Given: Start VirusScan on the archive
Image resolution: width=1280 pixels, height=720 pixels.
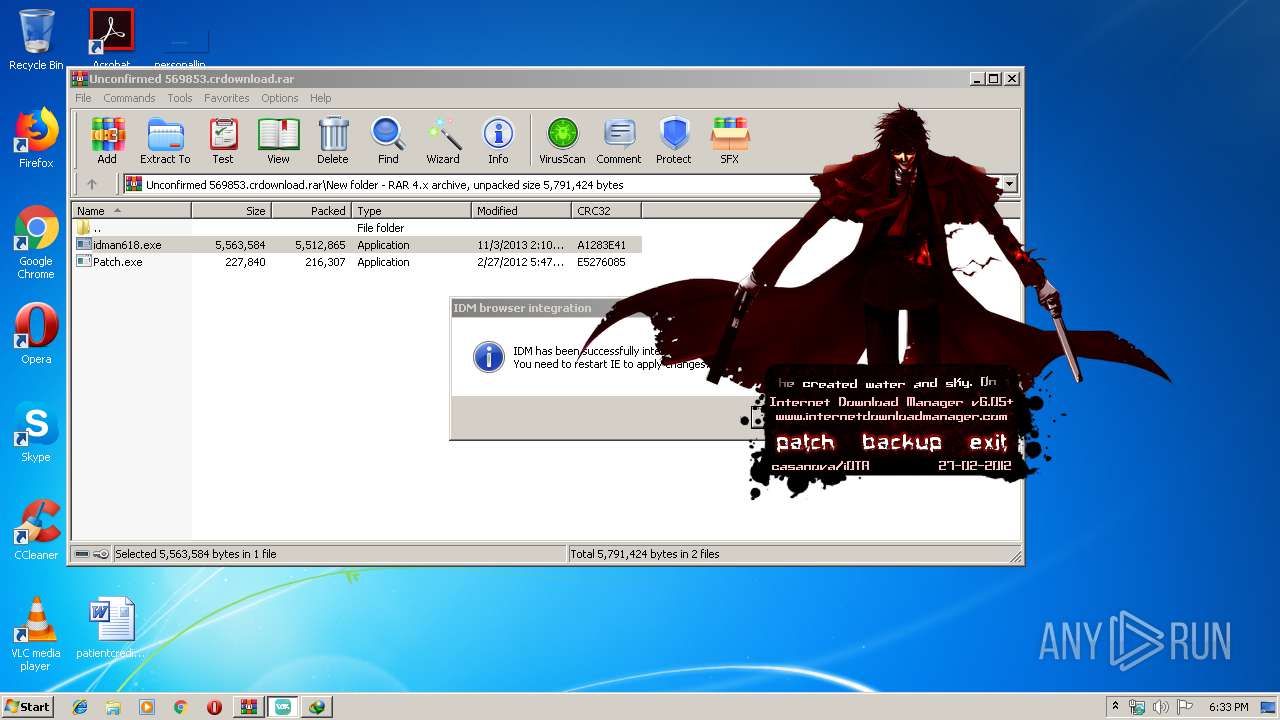Looking at the screenshot, I should (562, 141).
